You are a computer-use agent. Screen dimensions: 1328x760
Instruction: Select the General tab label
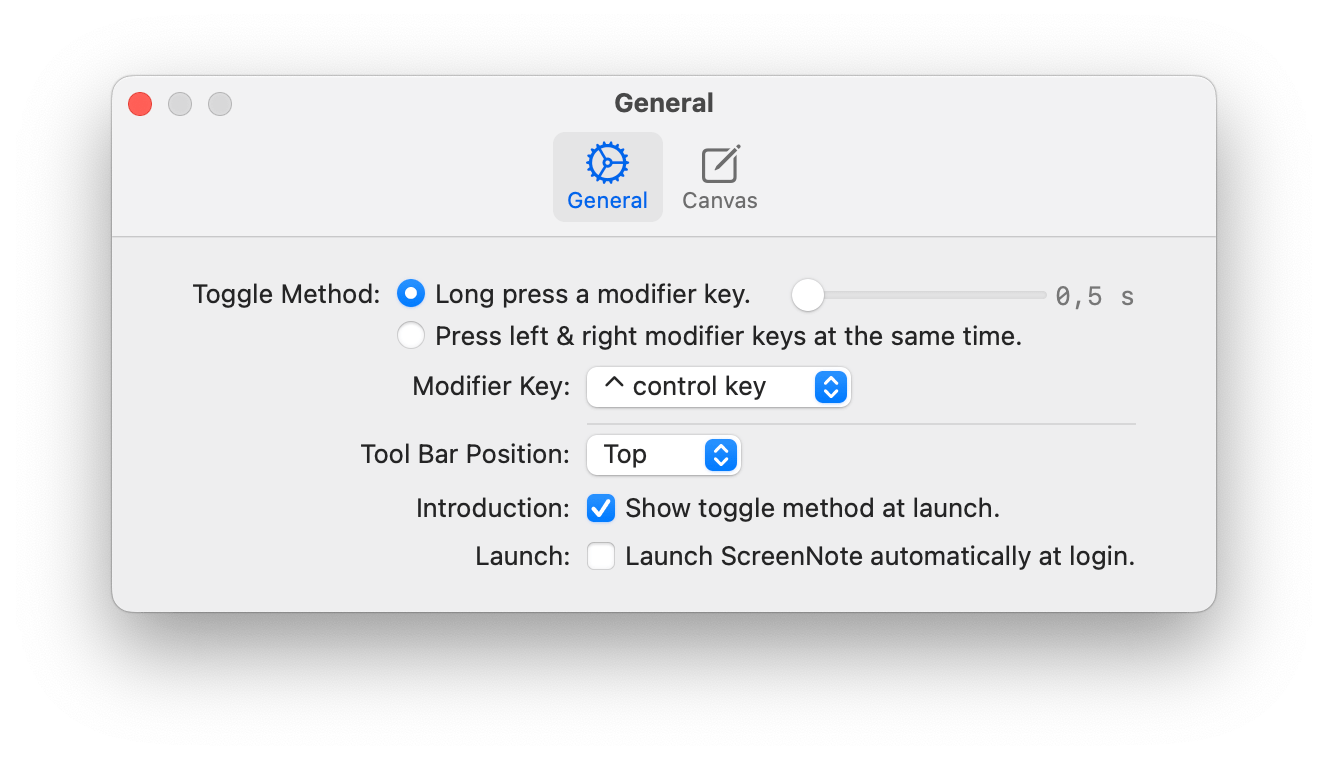(x=607, y=200)
